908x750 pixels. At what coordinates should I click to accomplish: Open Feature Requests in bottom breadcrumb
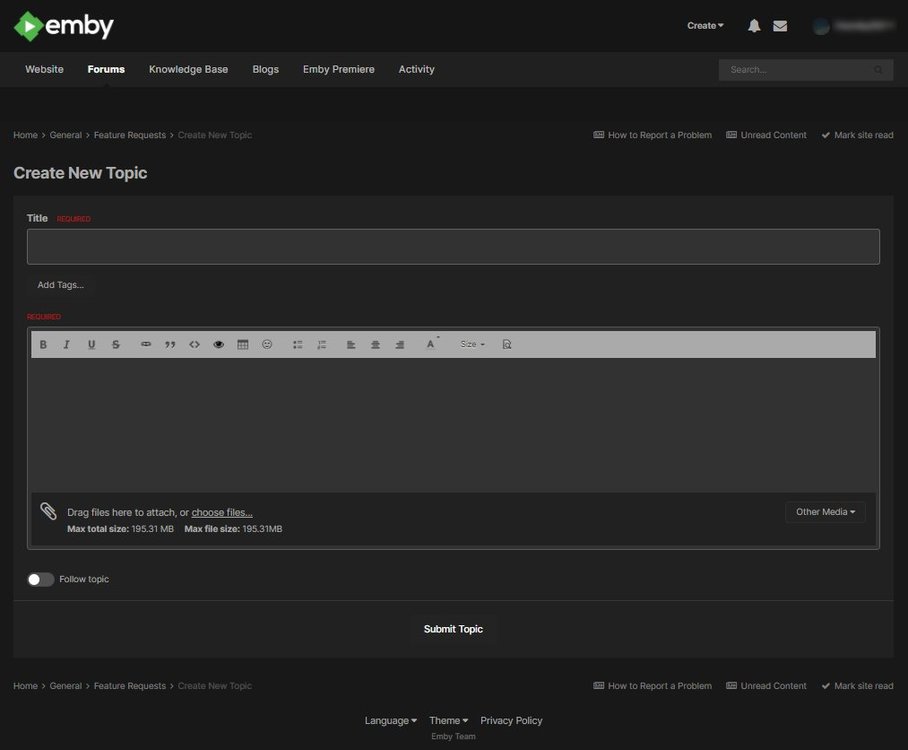click(x=130, y=686)
